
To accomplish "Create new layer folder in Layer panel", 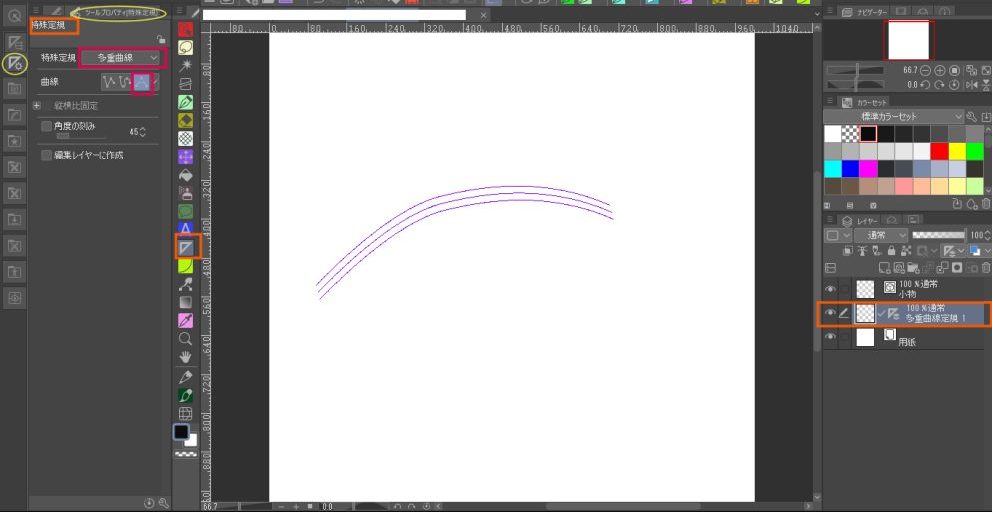I will [914, 268].
